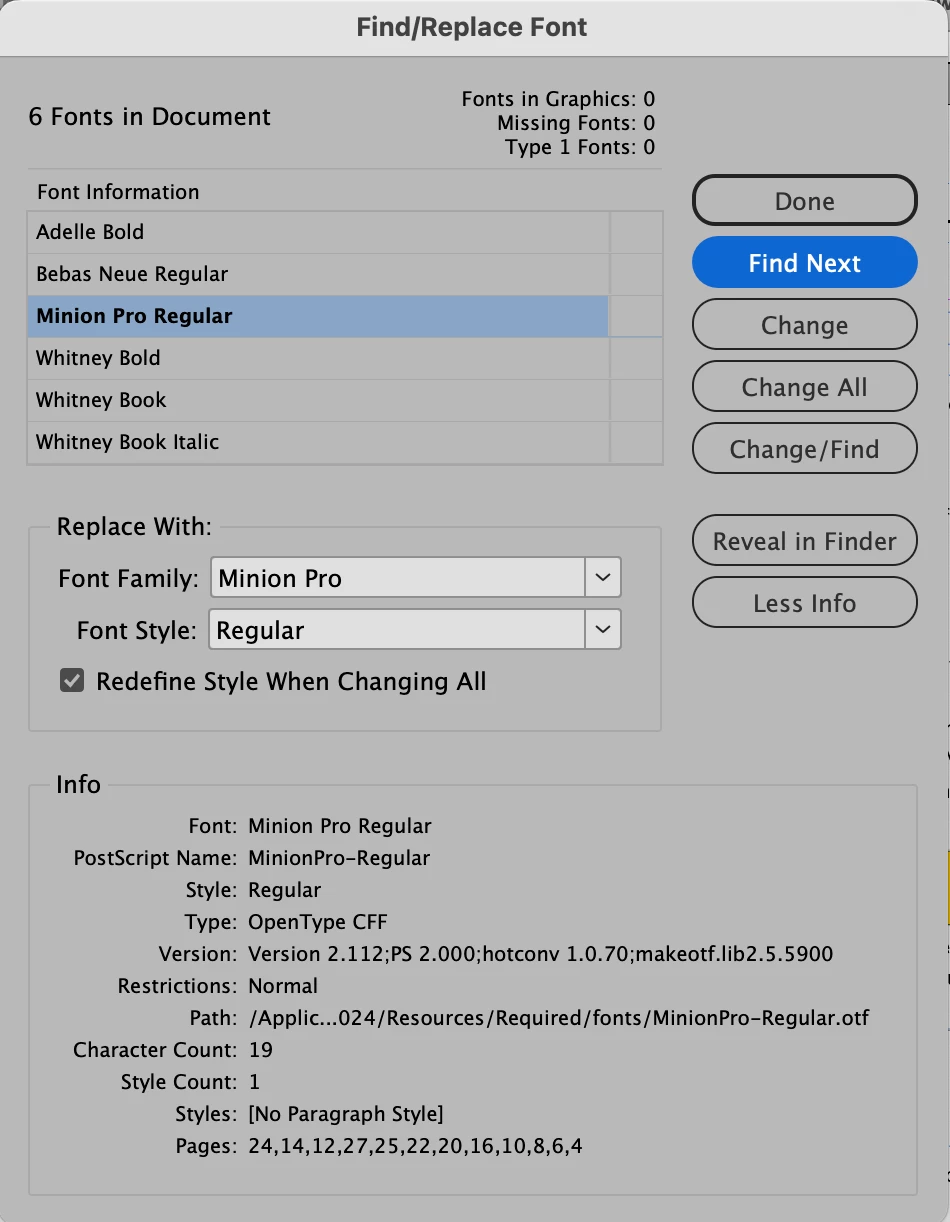Click the Character Count value 19
The height and width of the screenshot is (1222, 950).
(x=260, y=1050)
